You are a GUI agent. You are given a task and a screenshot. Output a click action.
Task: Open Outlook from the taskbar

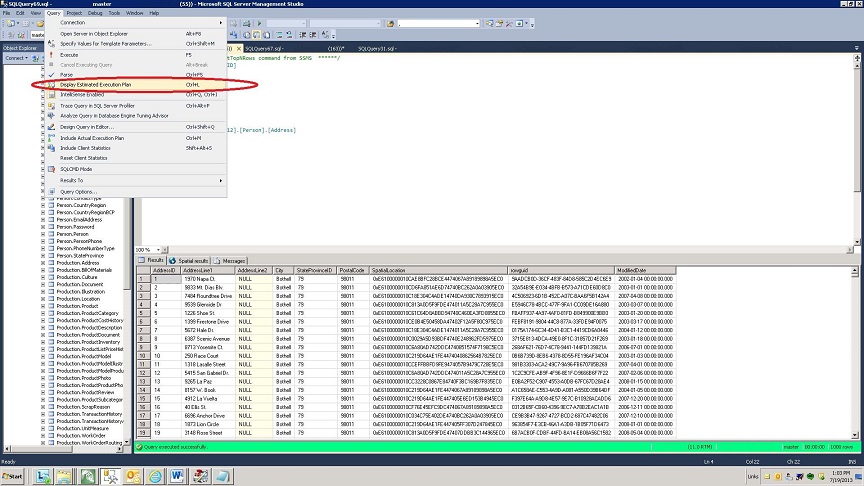point(133,476)
